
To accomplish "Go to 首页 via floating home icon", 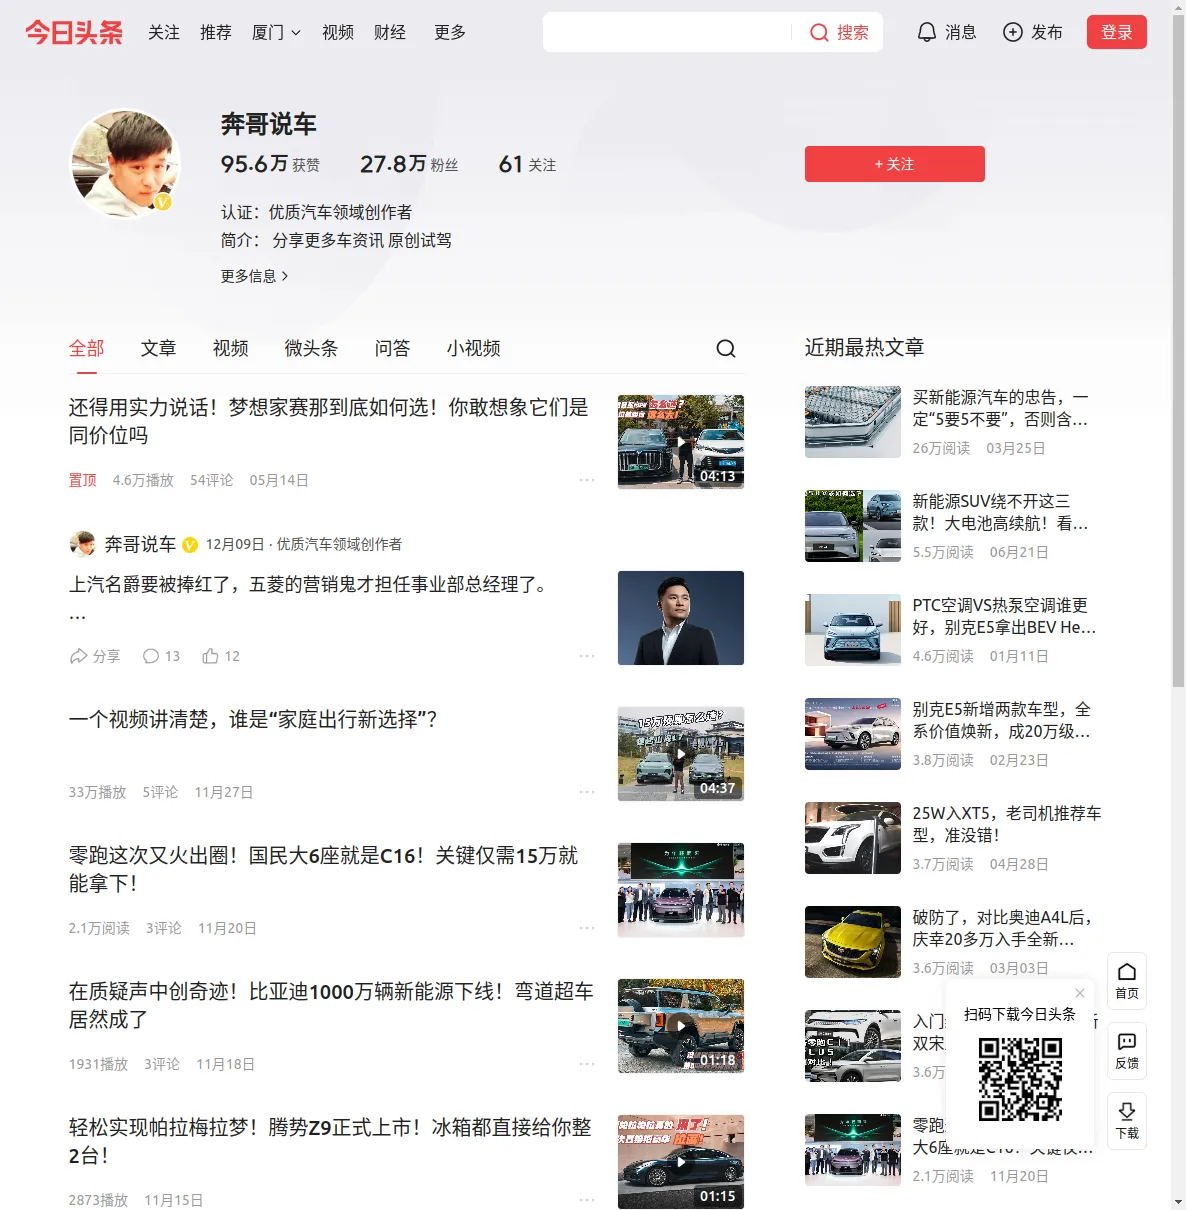I will [x=1127, y=981].
